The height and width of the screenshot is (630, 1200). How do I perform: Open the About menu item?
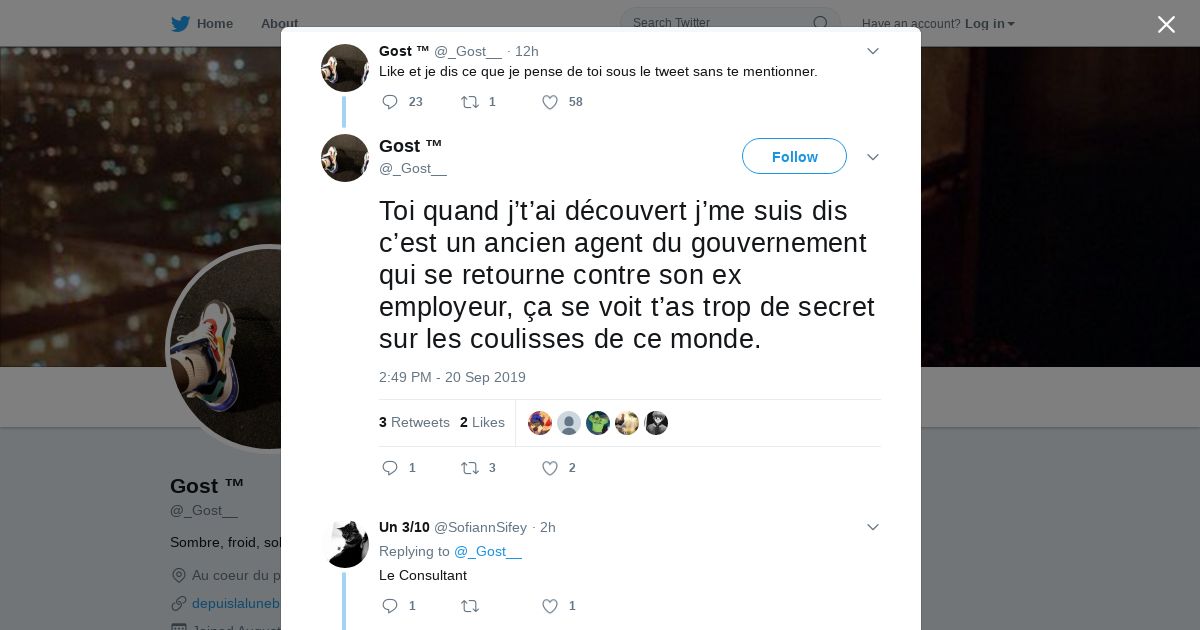(279, 24)
